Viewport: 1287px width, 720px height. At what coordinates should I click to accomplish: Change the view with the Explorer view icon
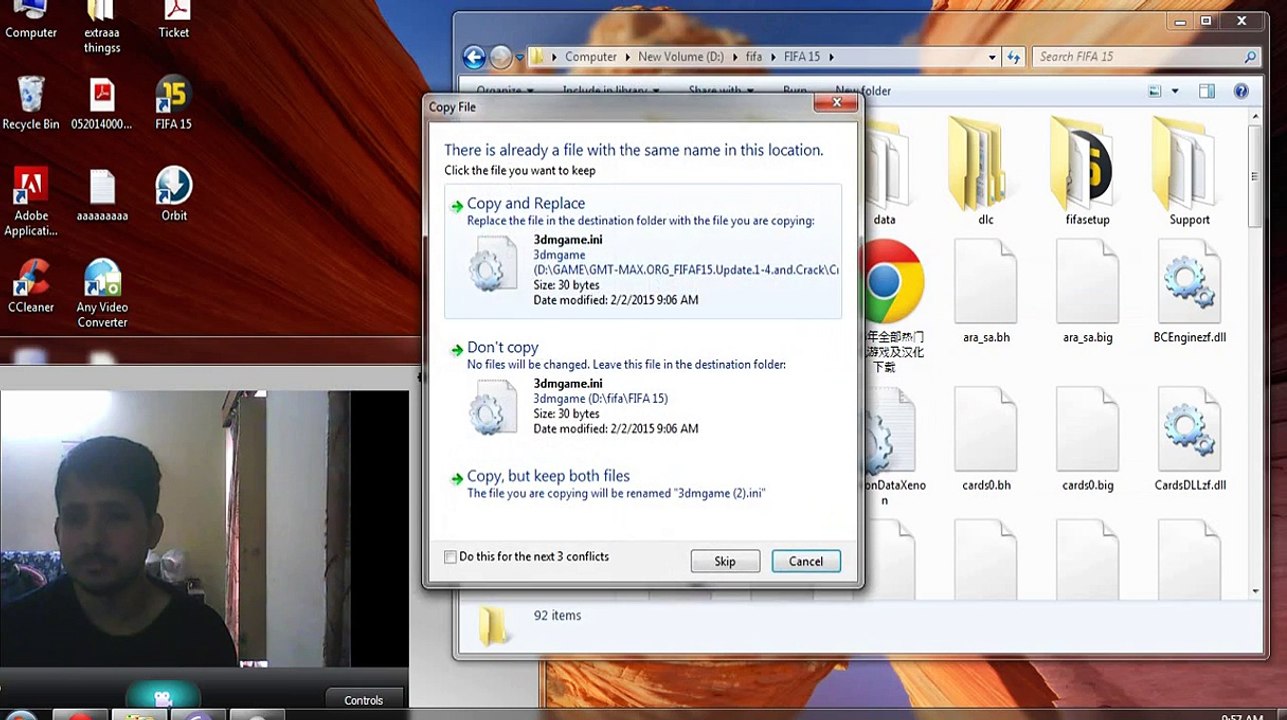(1156, 91)
